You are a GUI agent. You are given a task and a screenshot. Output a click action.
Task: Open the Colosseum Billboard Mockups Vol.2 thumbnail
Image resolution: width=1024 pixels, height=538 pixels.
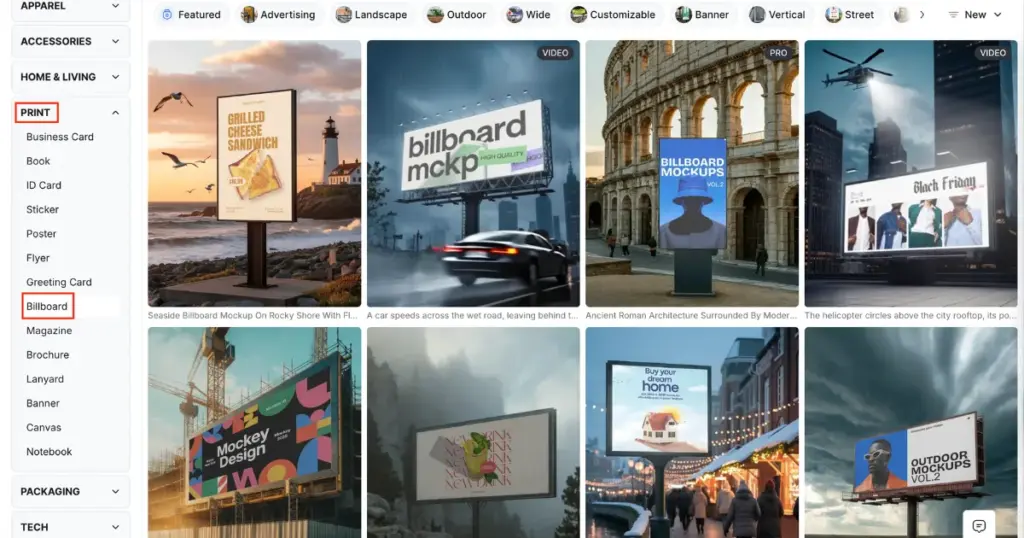[x=692, y=173]
